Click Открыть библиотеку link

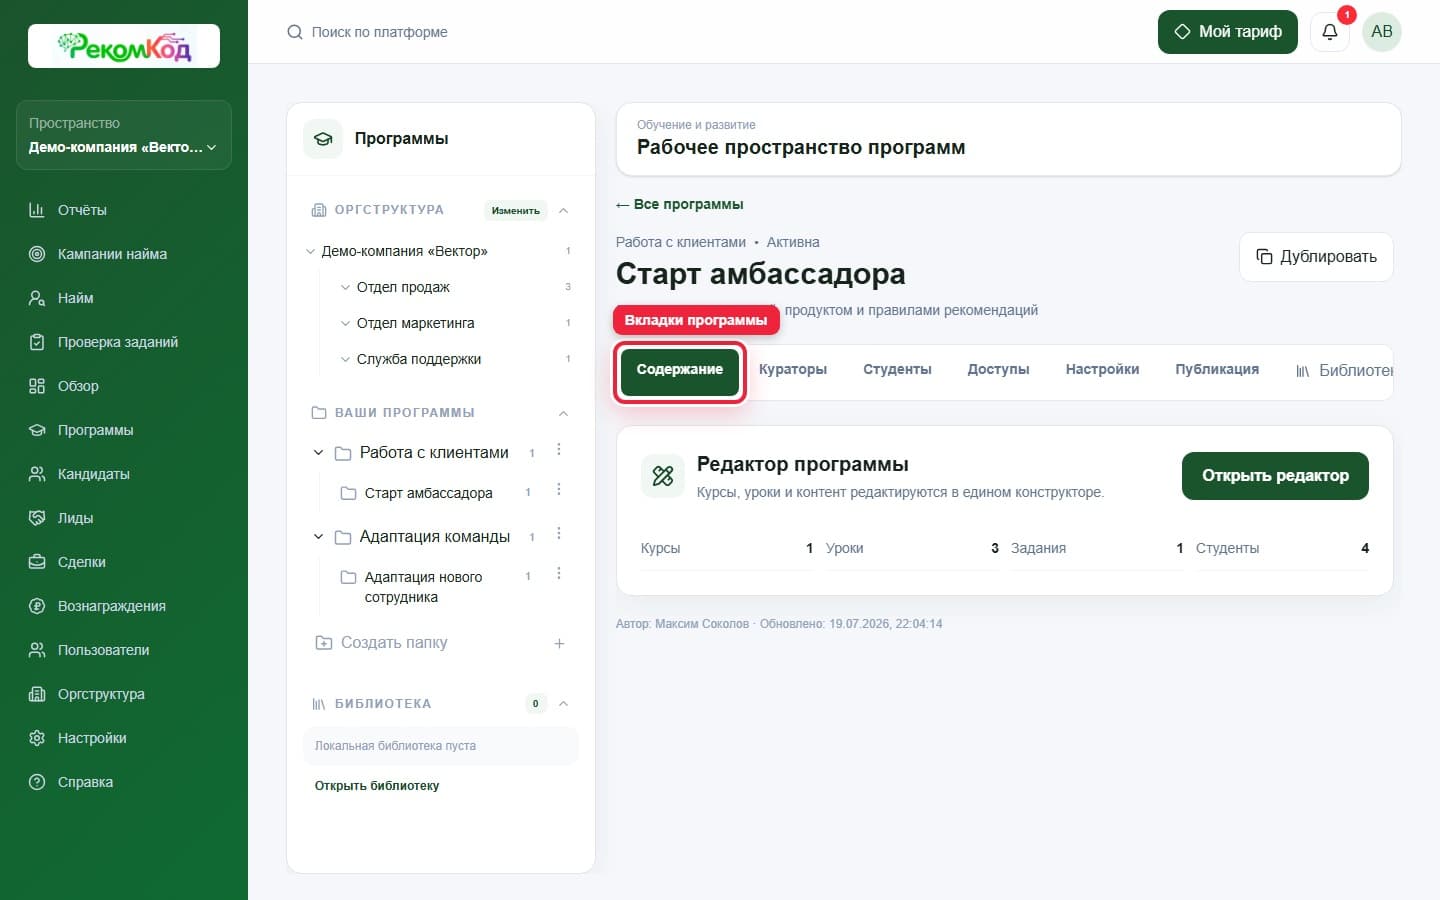(x=377, y=786)
